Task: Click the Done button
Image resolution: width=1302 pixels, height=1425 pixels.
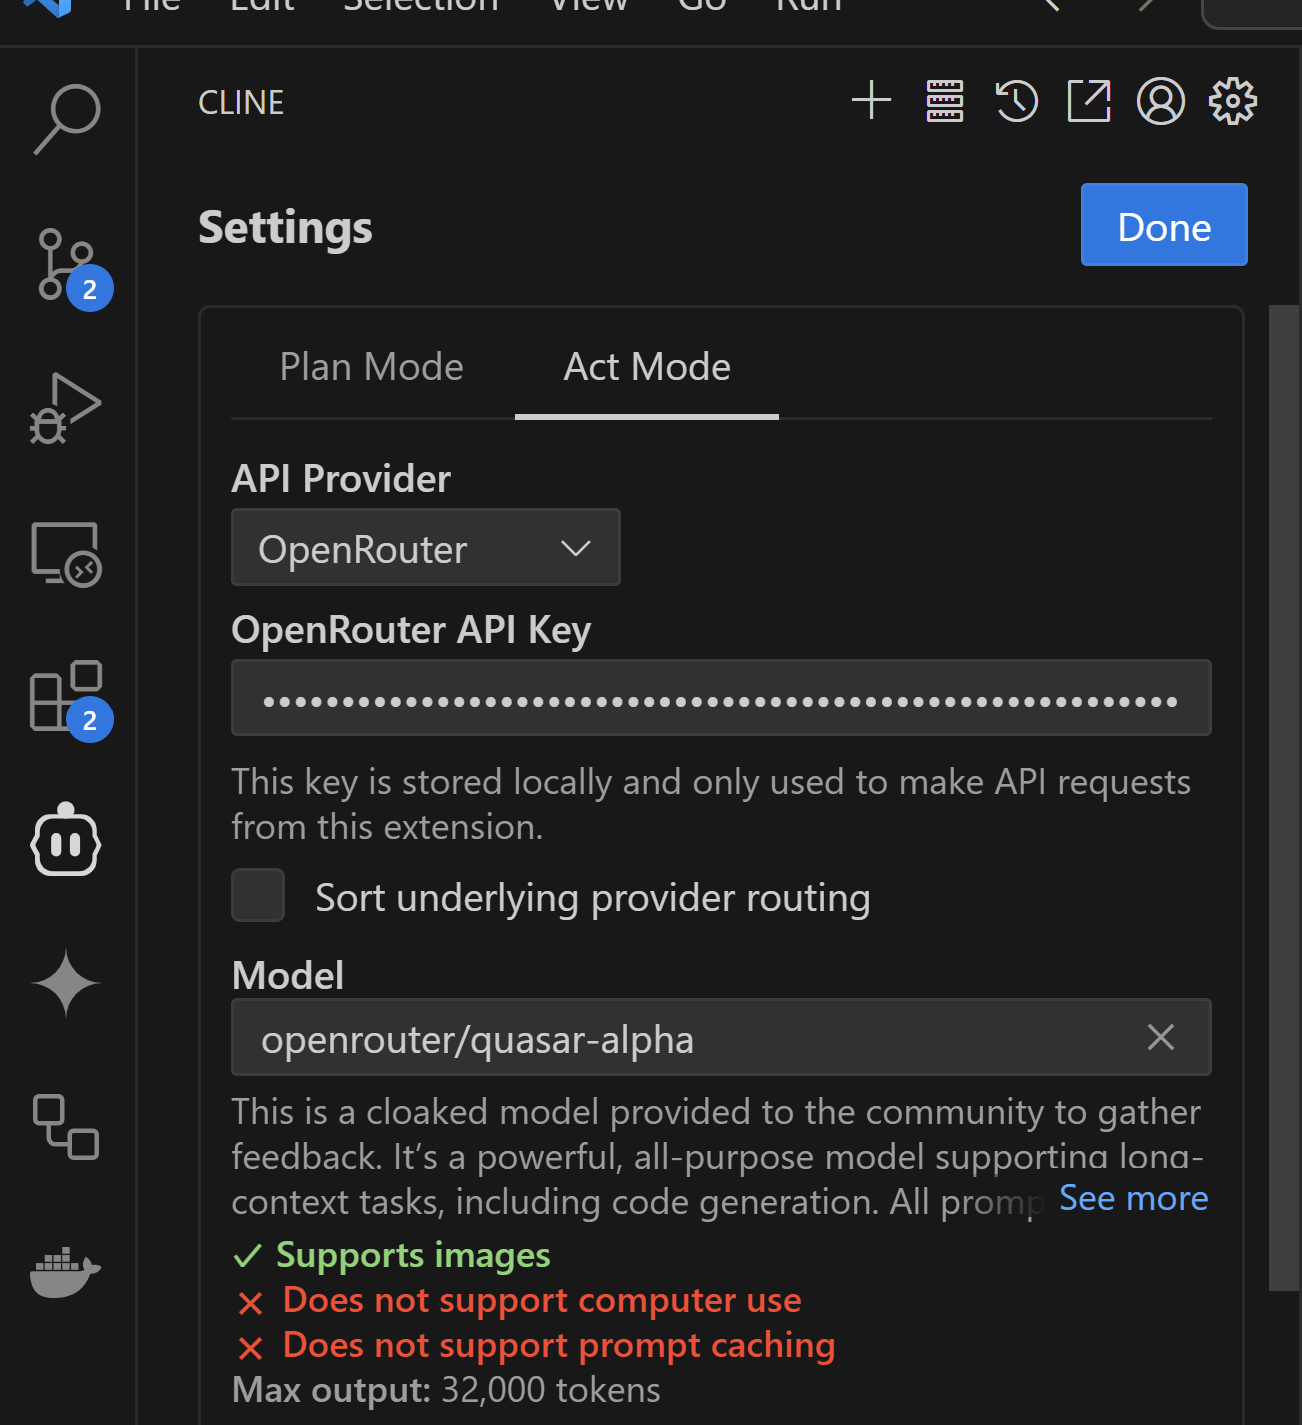Action: pyautogui.click(x=1164, y=225)
